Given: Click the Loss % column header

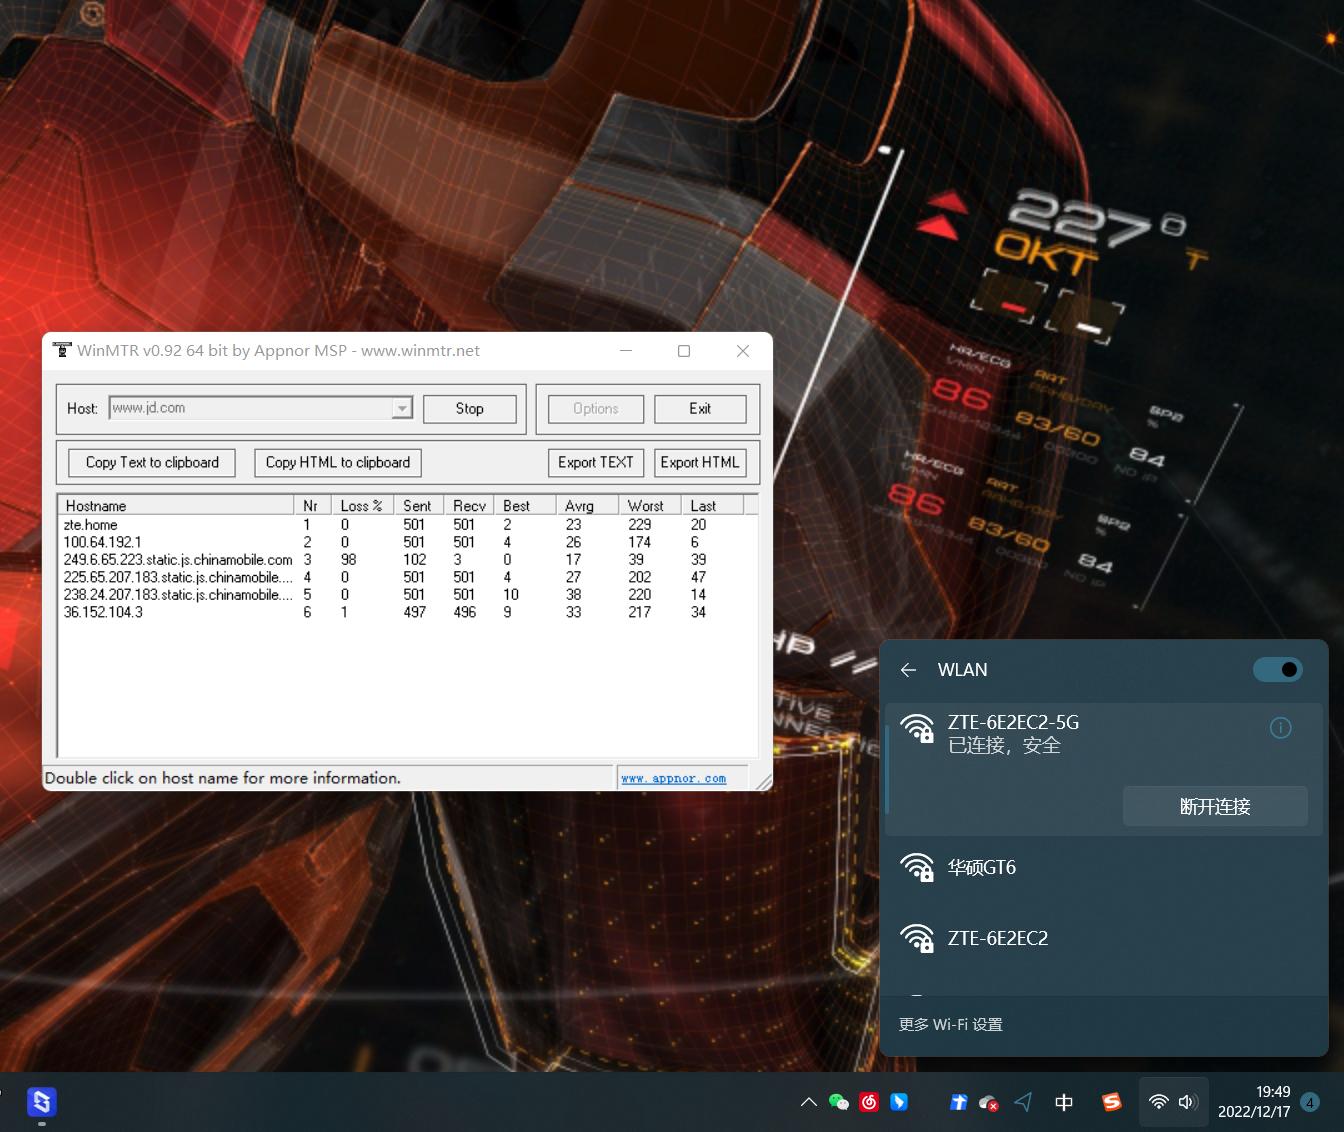Looking at the screenshot, I should coord(361,506).
